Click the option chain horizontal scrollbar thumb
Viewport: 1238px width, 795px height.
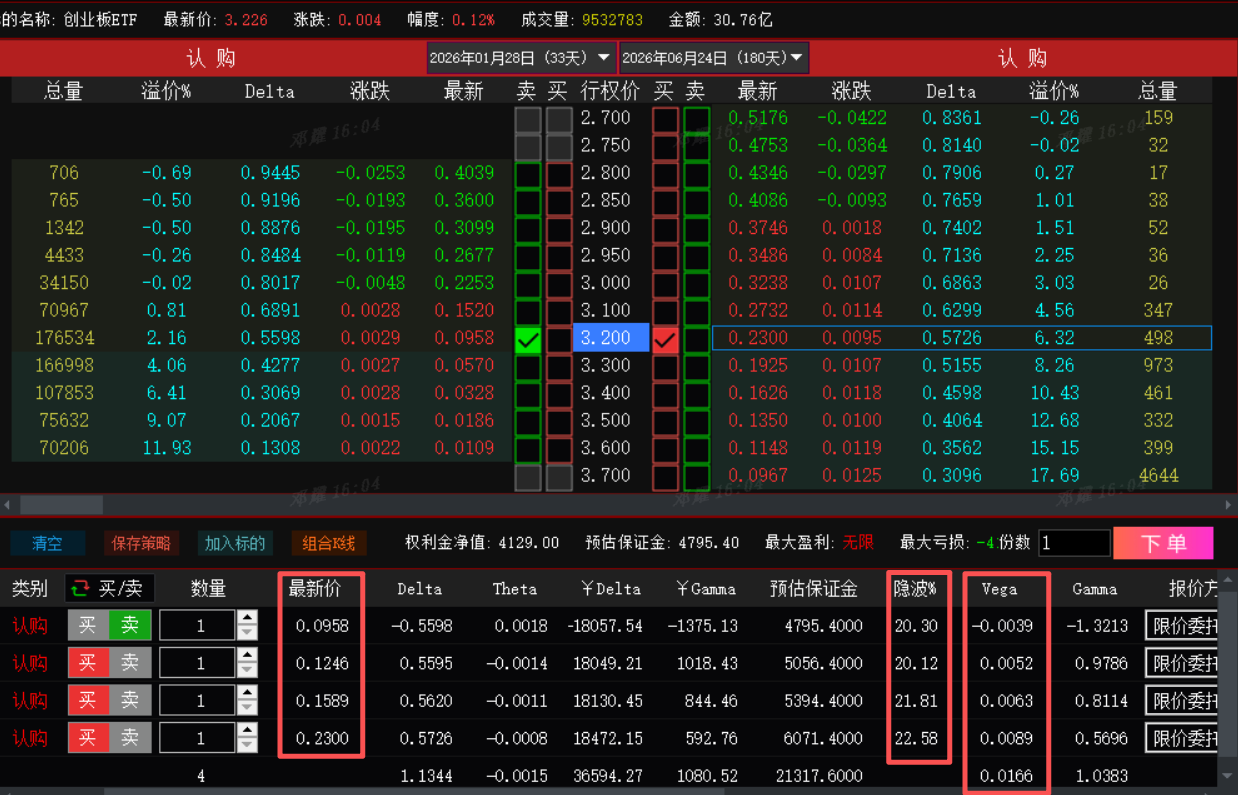61,505
